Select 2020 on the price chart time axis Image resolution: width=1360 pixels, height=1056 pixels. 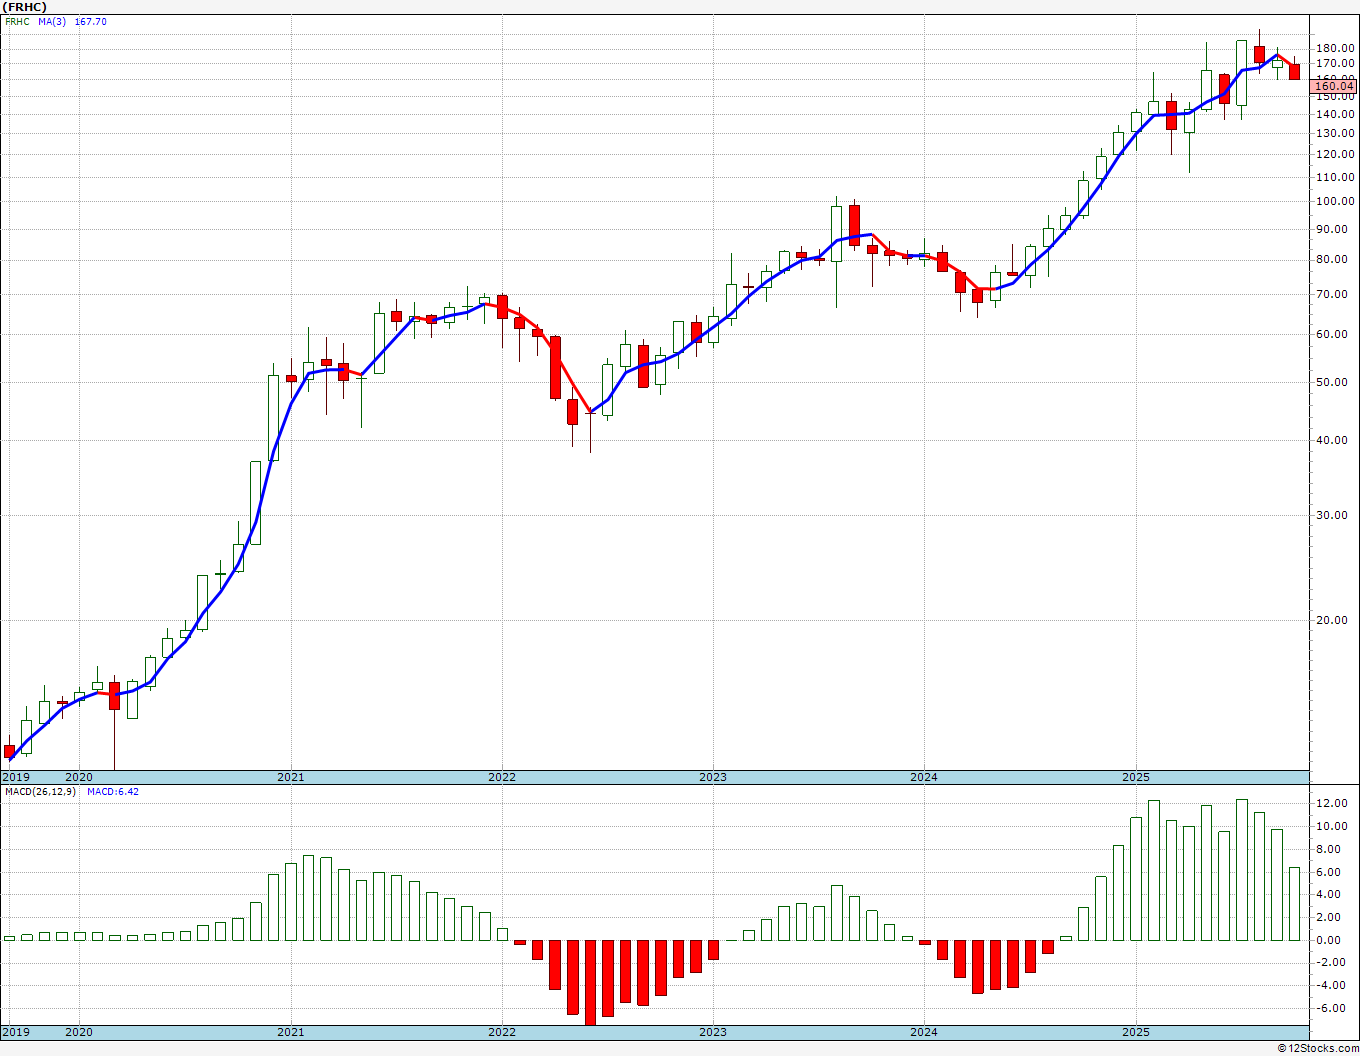[x=79, y=777]
